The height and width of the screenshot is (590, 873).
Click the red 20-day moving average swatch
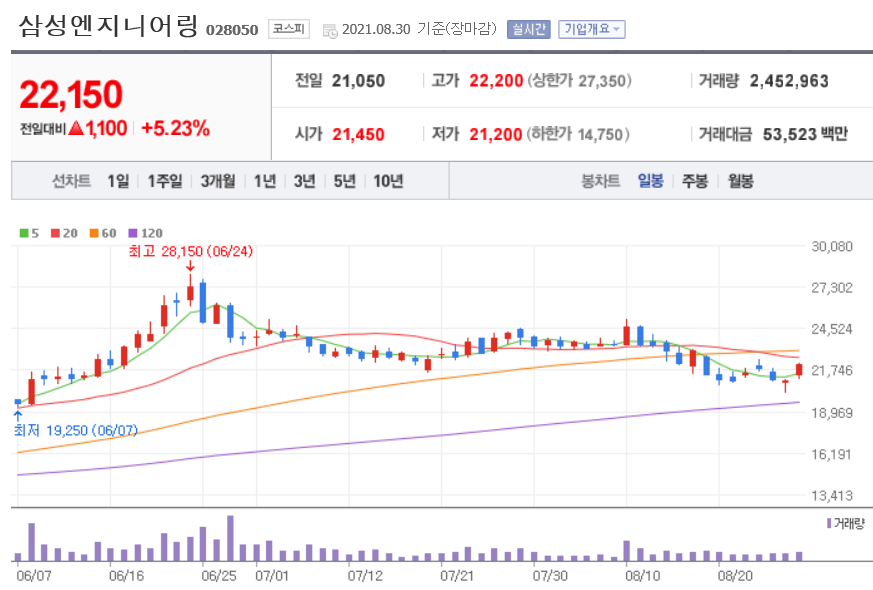(55, 233)
